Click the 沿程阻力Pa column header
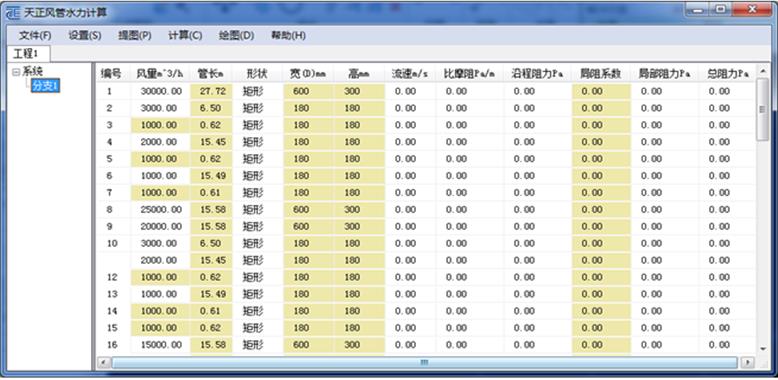778x380 pixels. click(x=538, y=74)
